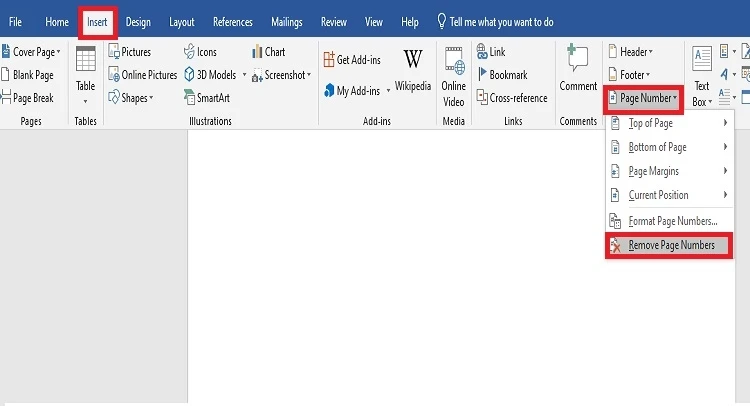Click Get Add-ins button
This screenshot has width=750, height=406.
point(353,60)
